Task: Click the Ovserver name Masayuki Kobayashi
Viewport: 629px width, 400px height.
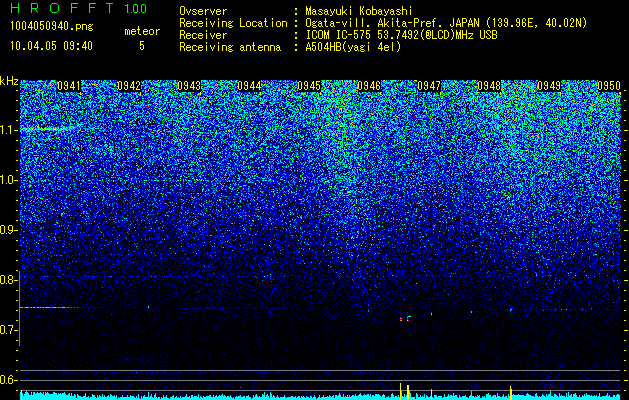Action: pos(359,11)
